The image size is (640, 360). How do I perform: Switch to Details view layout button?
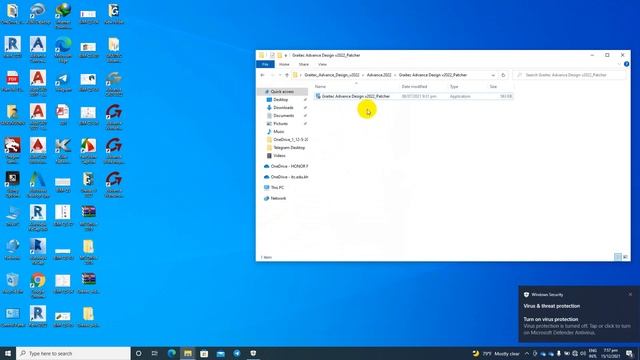click(x=618, y=257)
